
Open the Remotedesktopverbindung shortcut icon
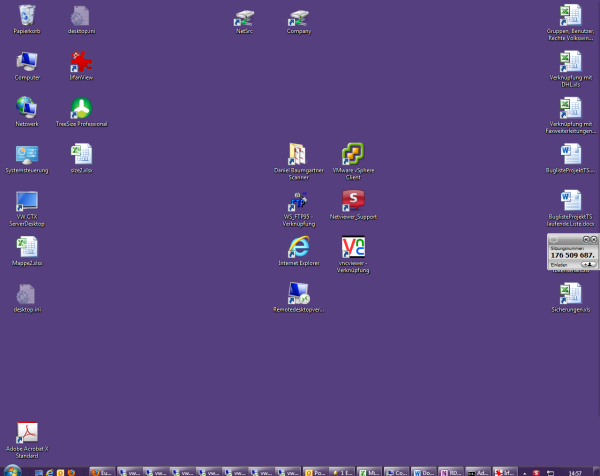[299, 297]
